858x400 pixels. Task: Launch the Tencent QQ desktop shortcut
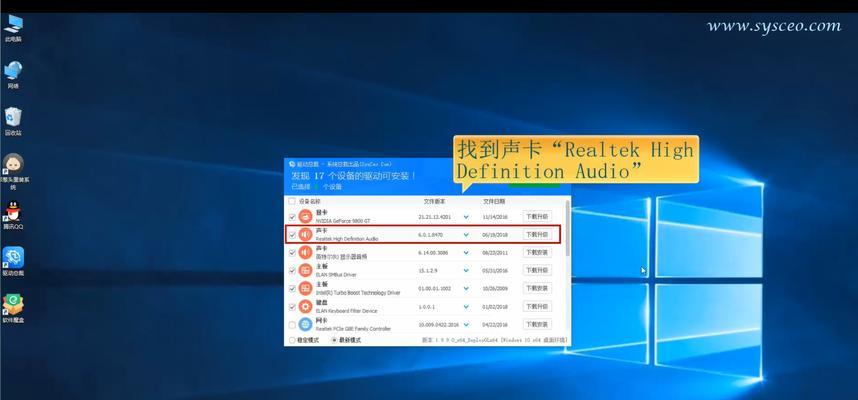13,215
